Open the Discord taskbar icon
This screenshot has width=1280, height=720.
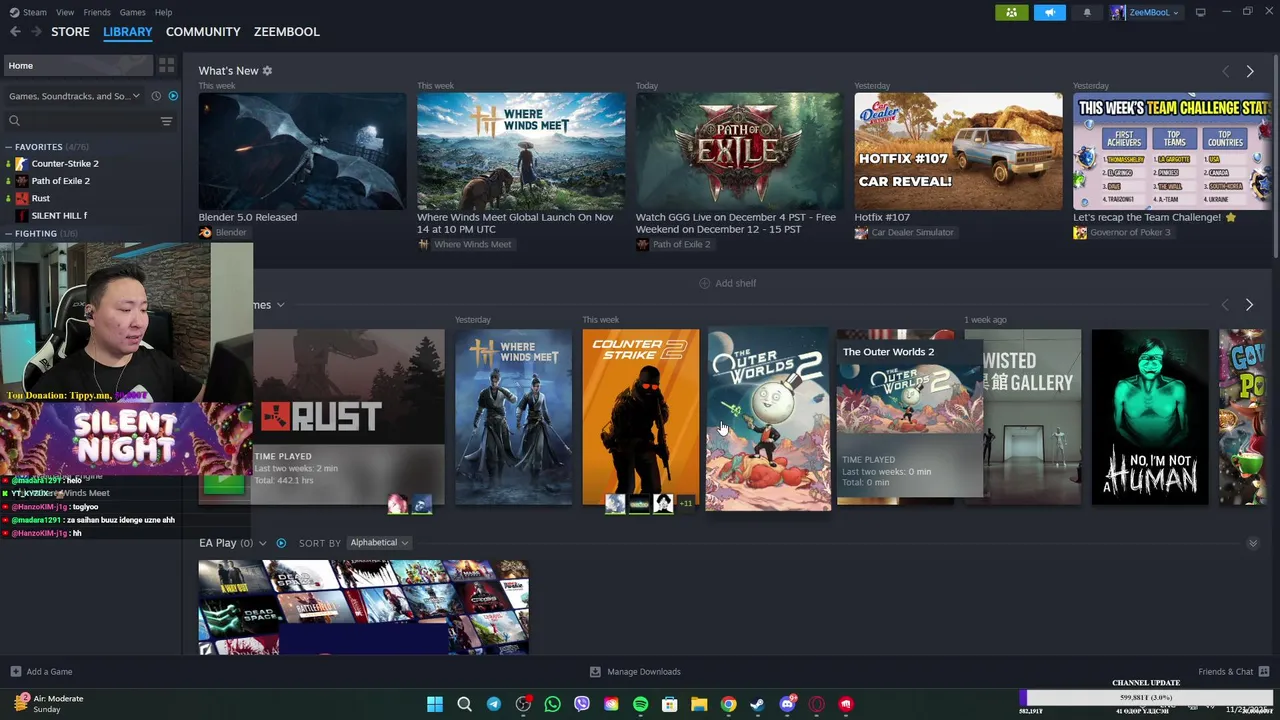[787, 704]
